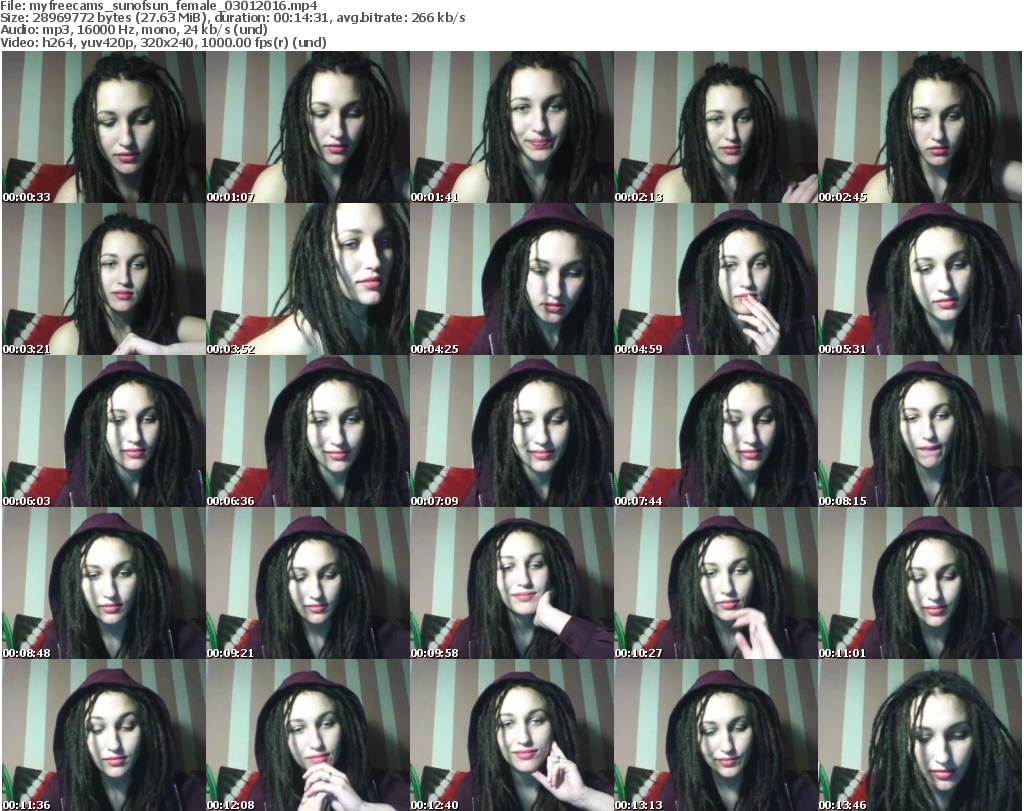Select the thumbnail labeled 00:08:15
Viewport: 1024px width, 811px height.
click(x=920, y=432)
